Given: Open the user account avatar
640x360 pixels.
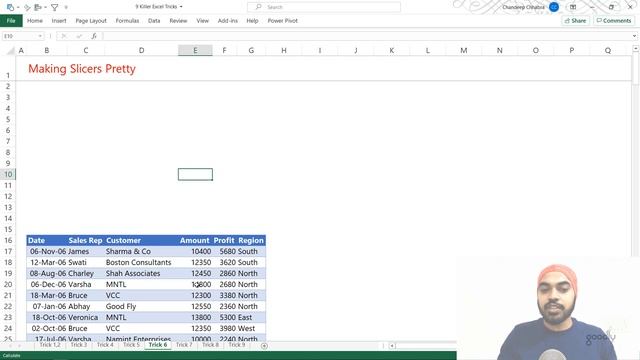Looking at the screenshot, I should click(x=553, y=7).
